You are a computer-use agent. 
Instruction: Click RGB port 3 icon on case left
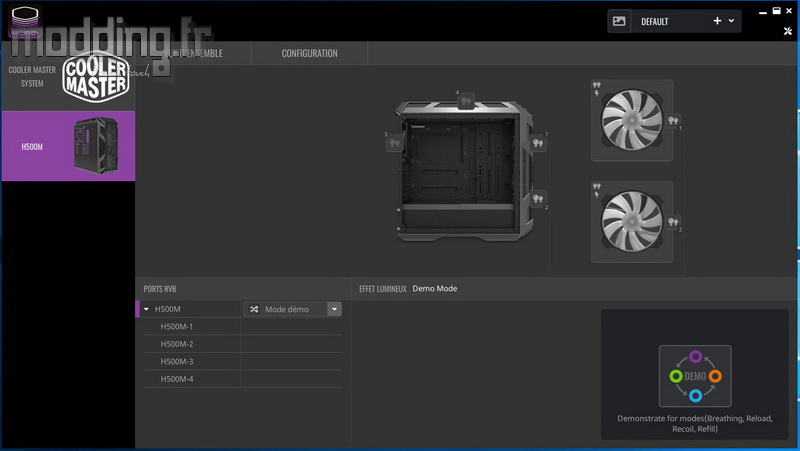(x=394, y=143)
